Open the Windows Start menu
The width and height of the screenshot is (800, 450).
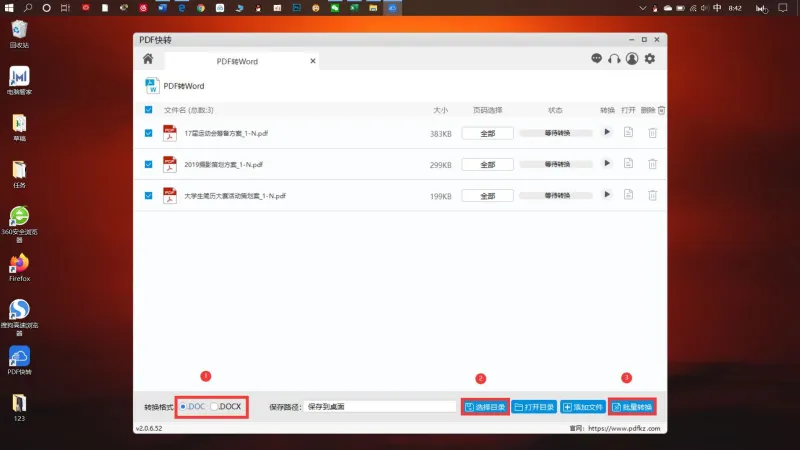(9, 8)
